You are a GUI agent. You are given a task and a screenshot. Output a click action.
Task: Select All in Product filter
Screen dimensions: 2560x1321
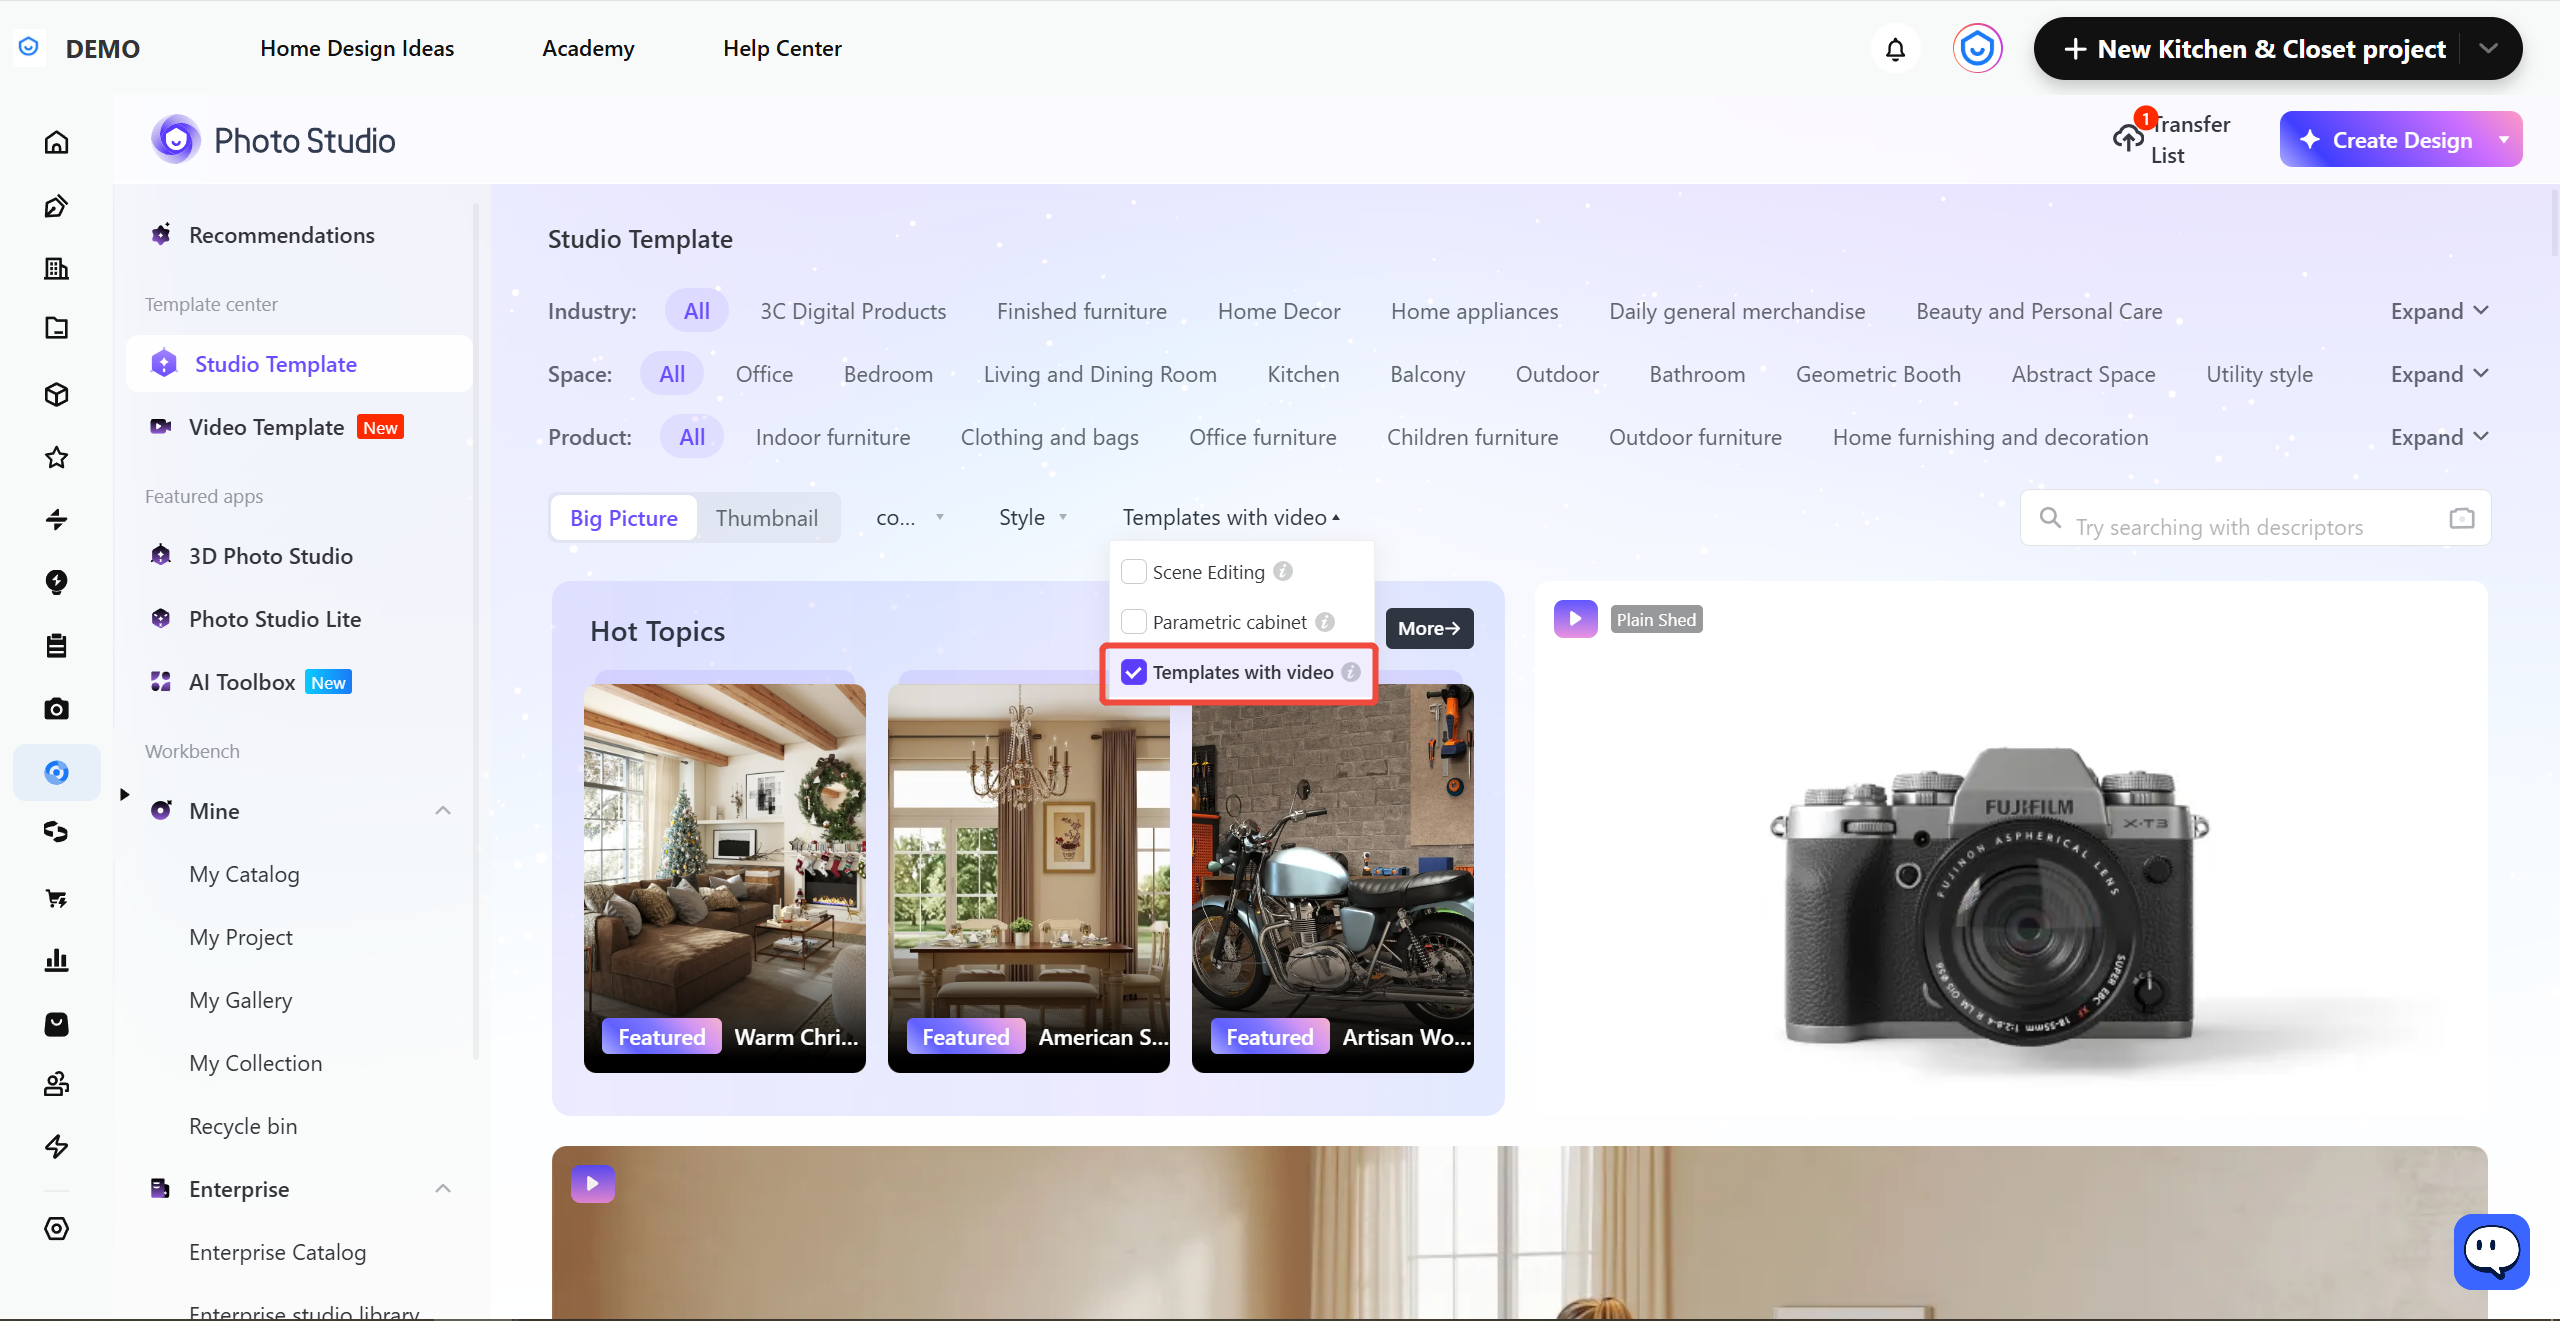[692, 437]
